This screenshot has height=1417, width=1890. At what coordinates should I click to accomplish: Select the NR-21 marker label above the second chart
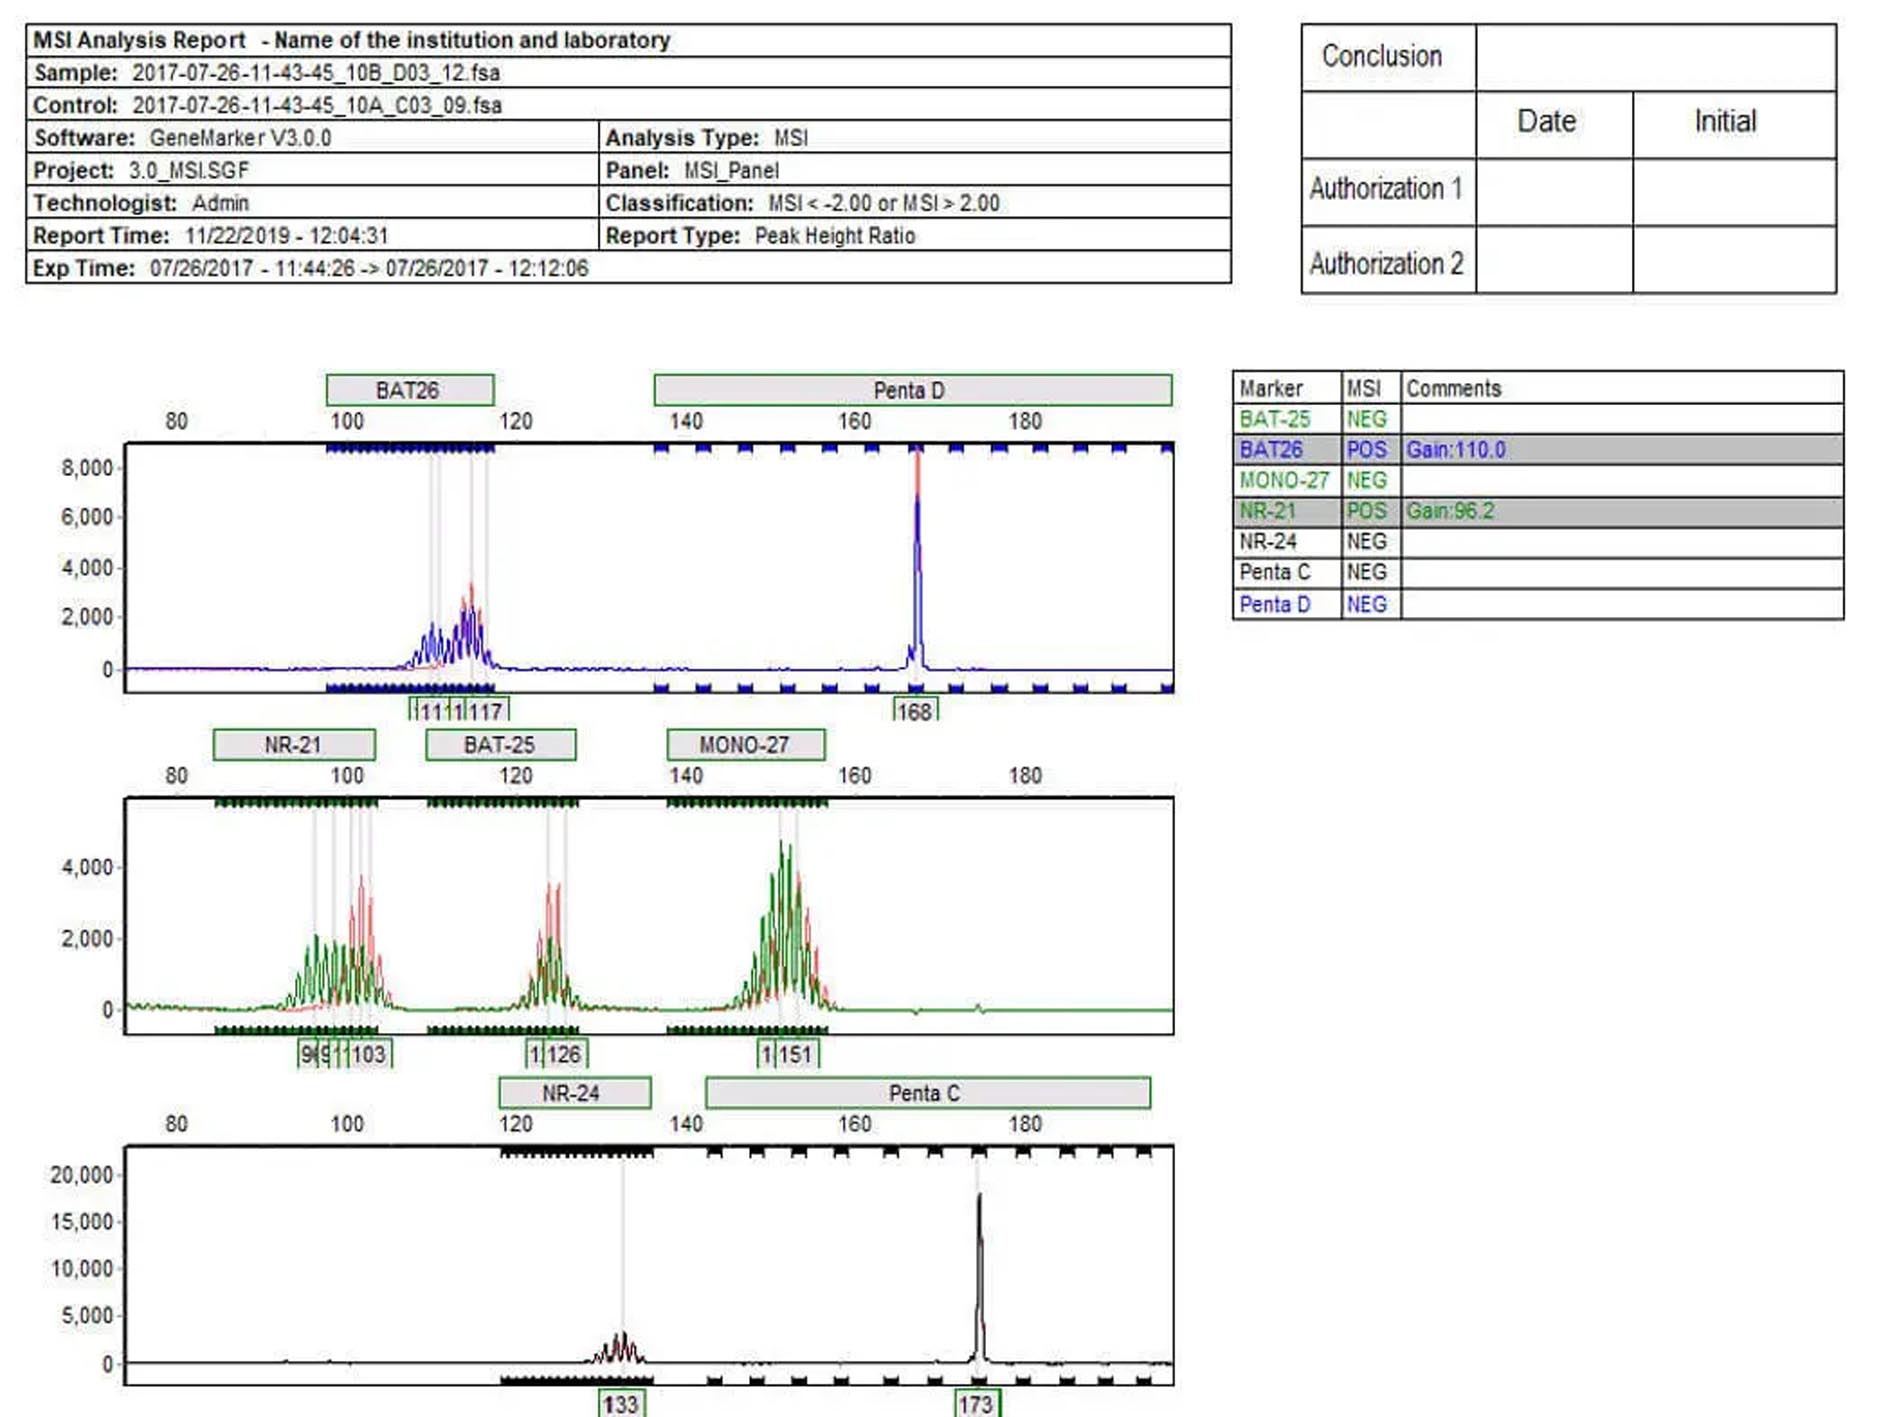point(293,745)
